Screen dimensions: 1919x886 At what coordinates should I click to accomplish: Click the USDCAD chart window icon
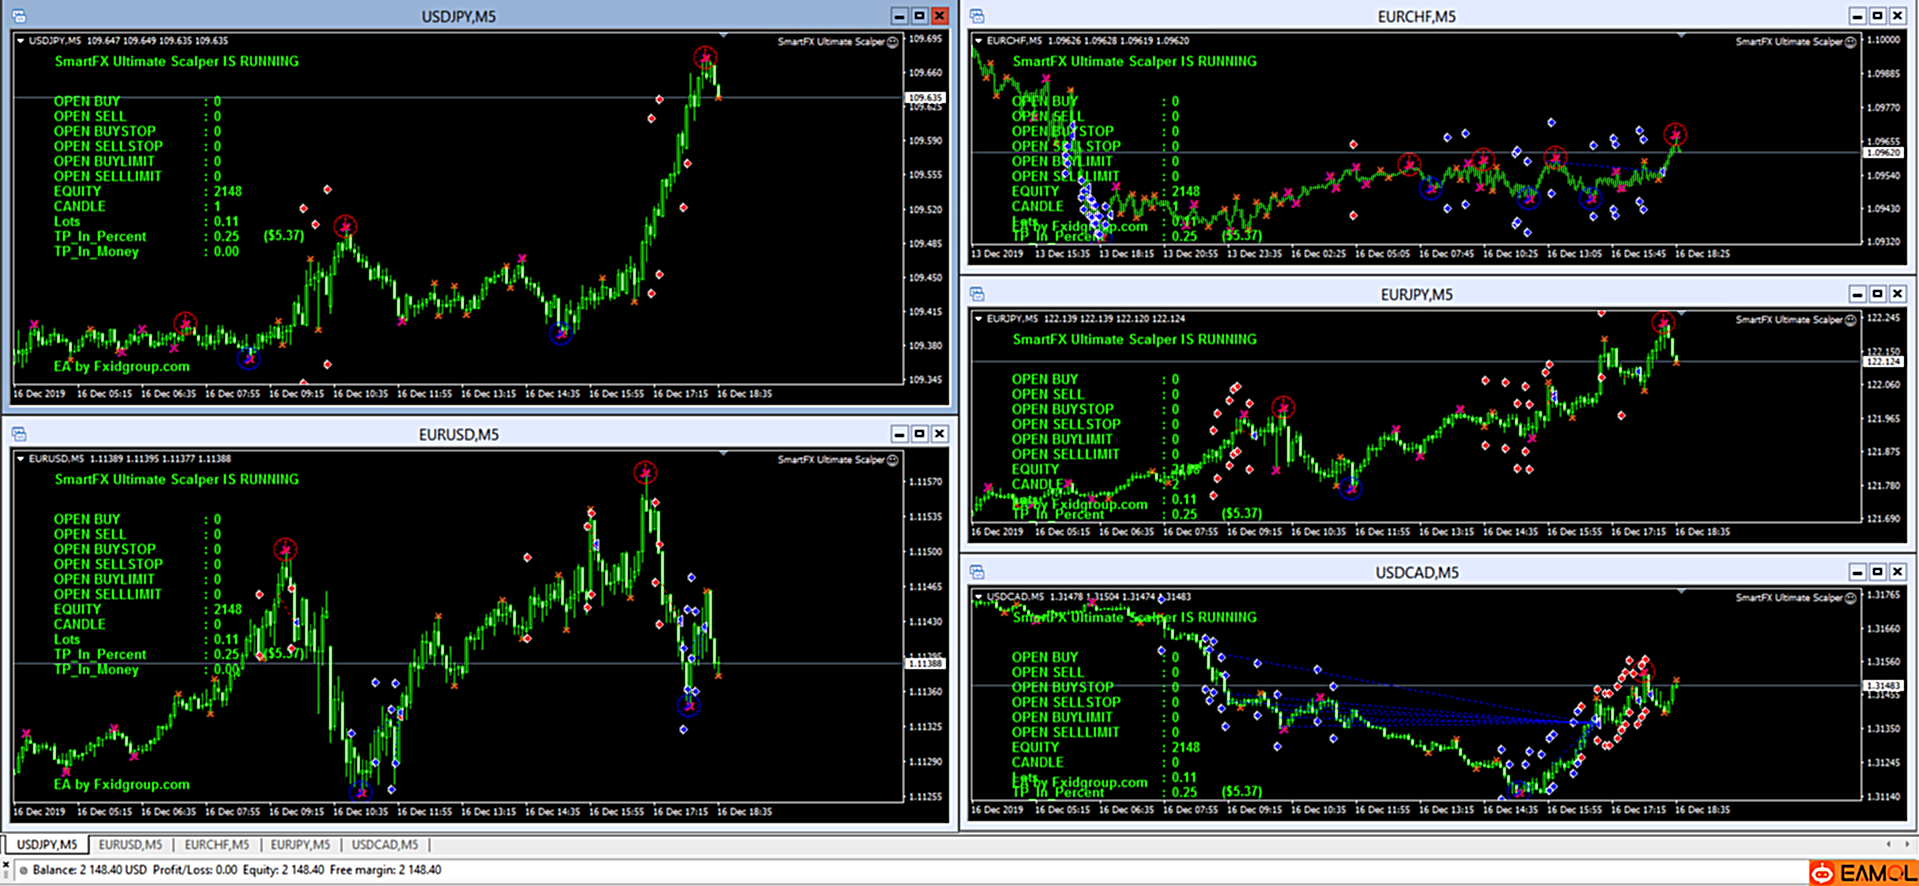pyautogui.click(x=977, y=572)
